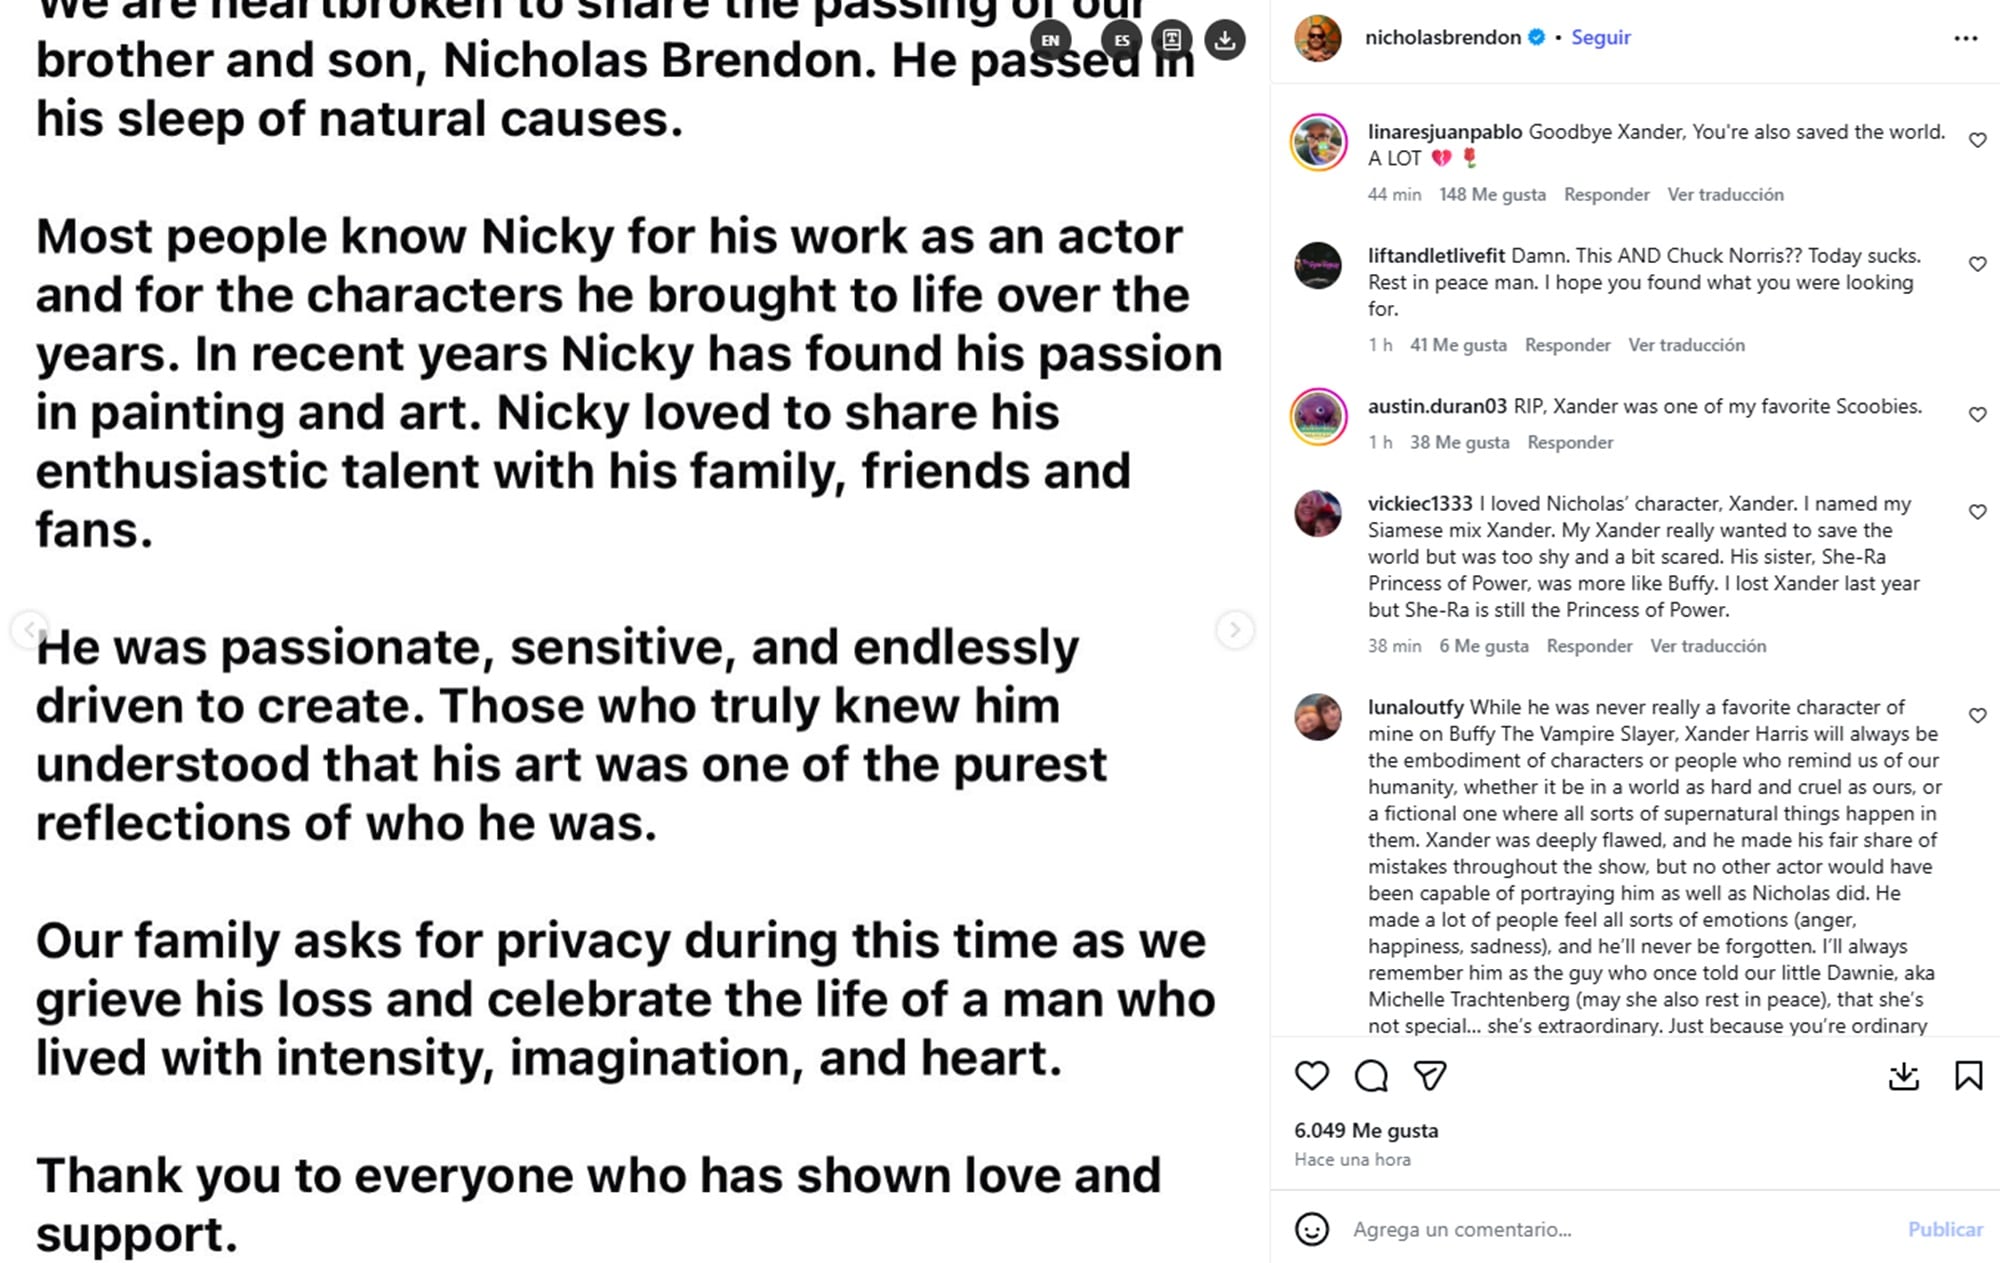
Task: Save the post with the bookmark icon
Action: point(1969,1076)
